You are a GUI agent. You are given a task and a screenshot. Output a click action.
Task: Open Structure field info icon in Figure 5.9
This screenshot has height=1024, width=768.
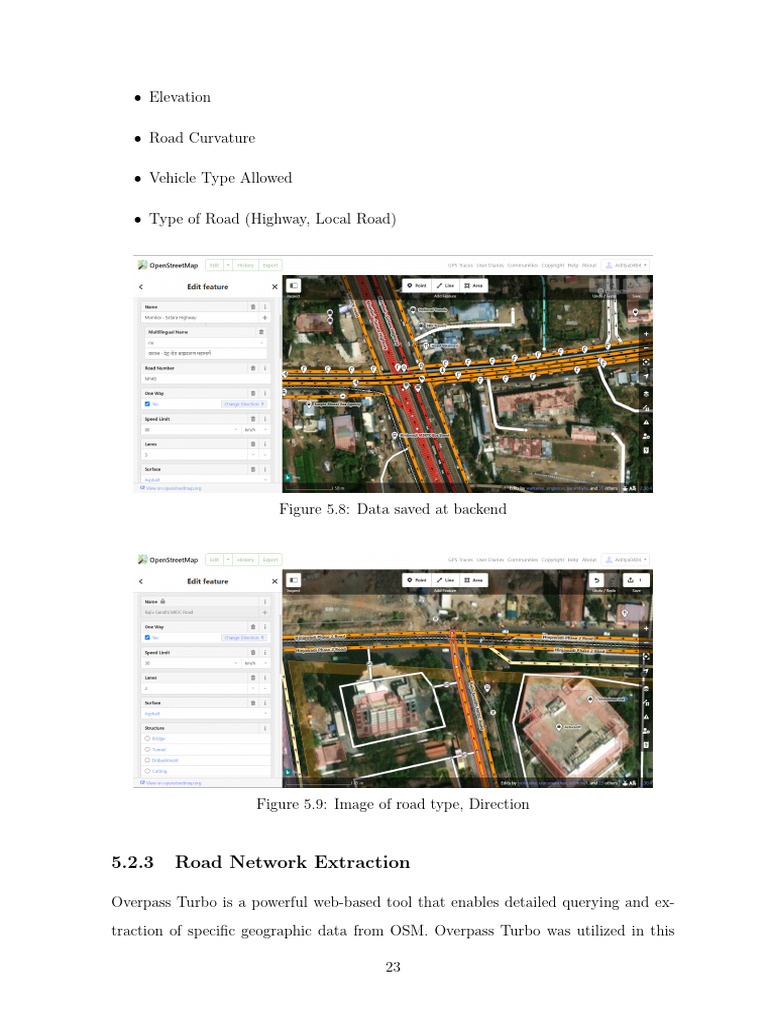click(x=265, y=728)
